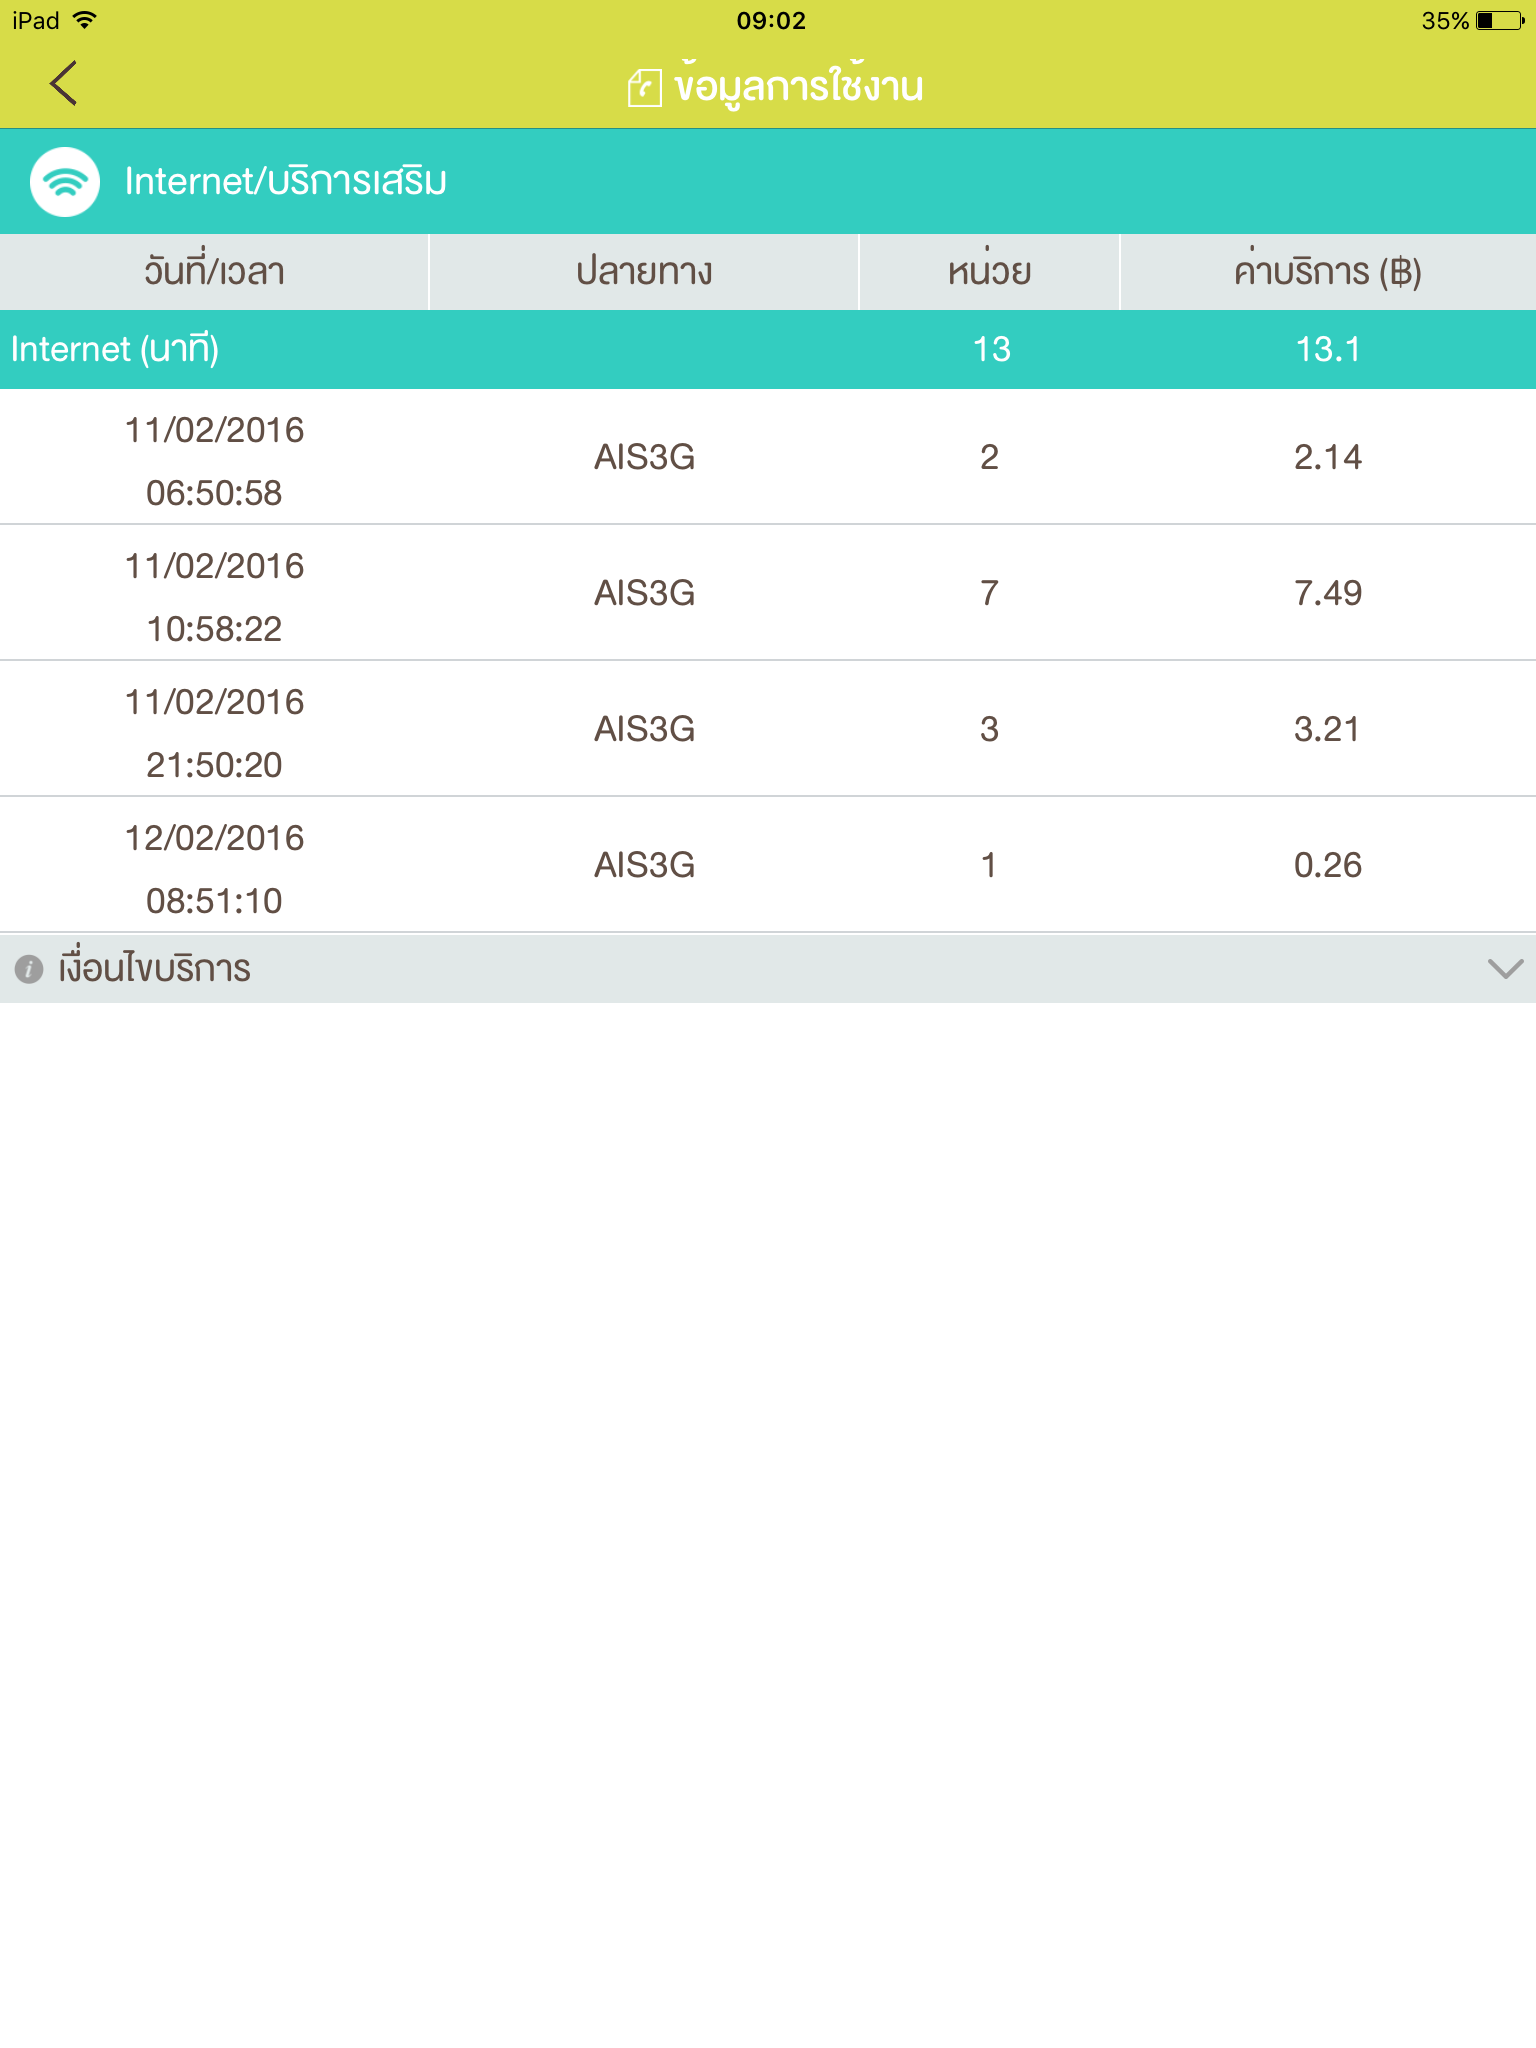Tap the total charge value 13.1

[x=1328, y=349]
